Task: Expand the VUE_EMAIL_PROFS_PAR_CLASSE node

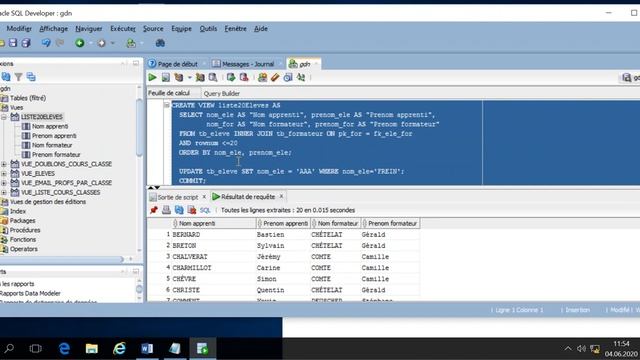Action: point(4,183)
